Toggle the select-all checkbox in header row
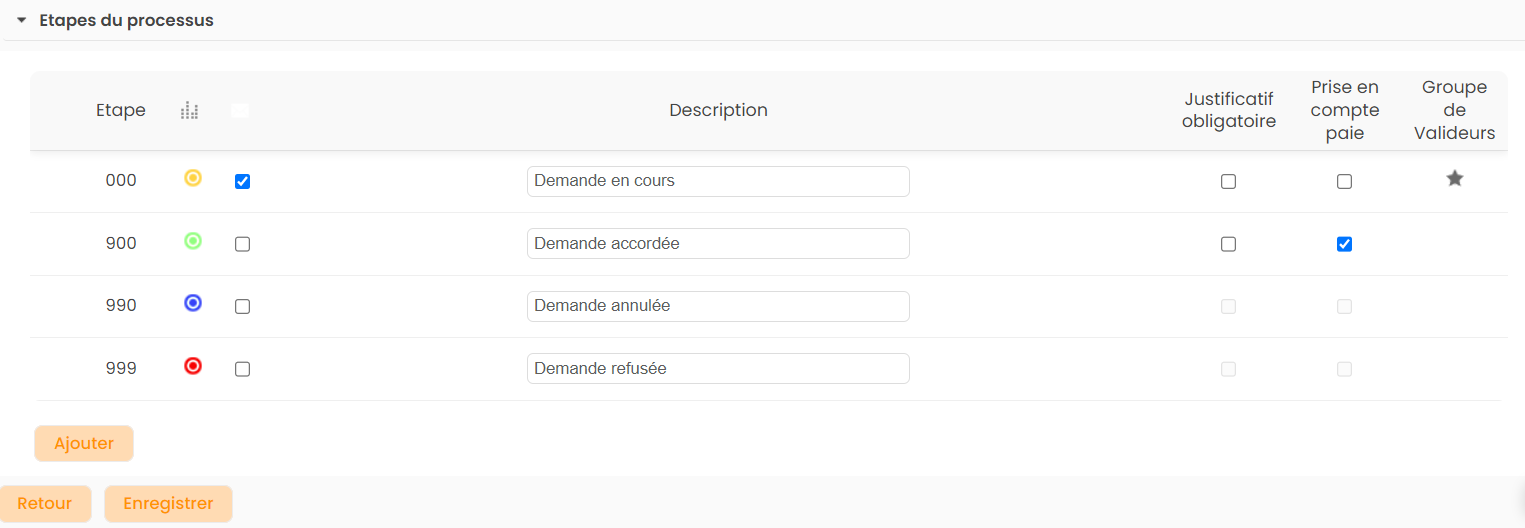1525x528 pixels. (240, 111)
